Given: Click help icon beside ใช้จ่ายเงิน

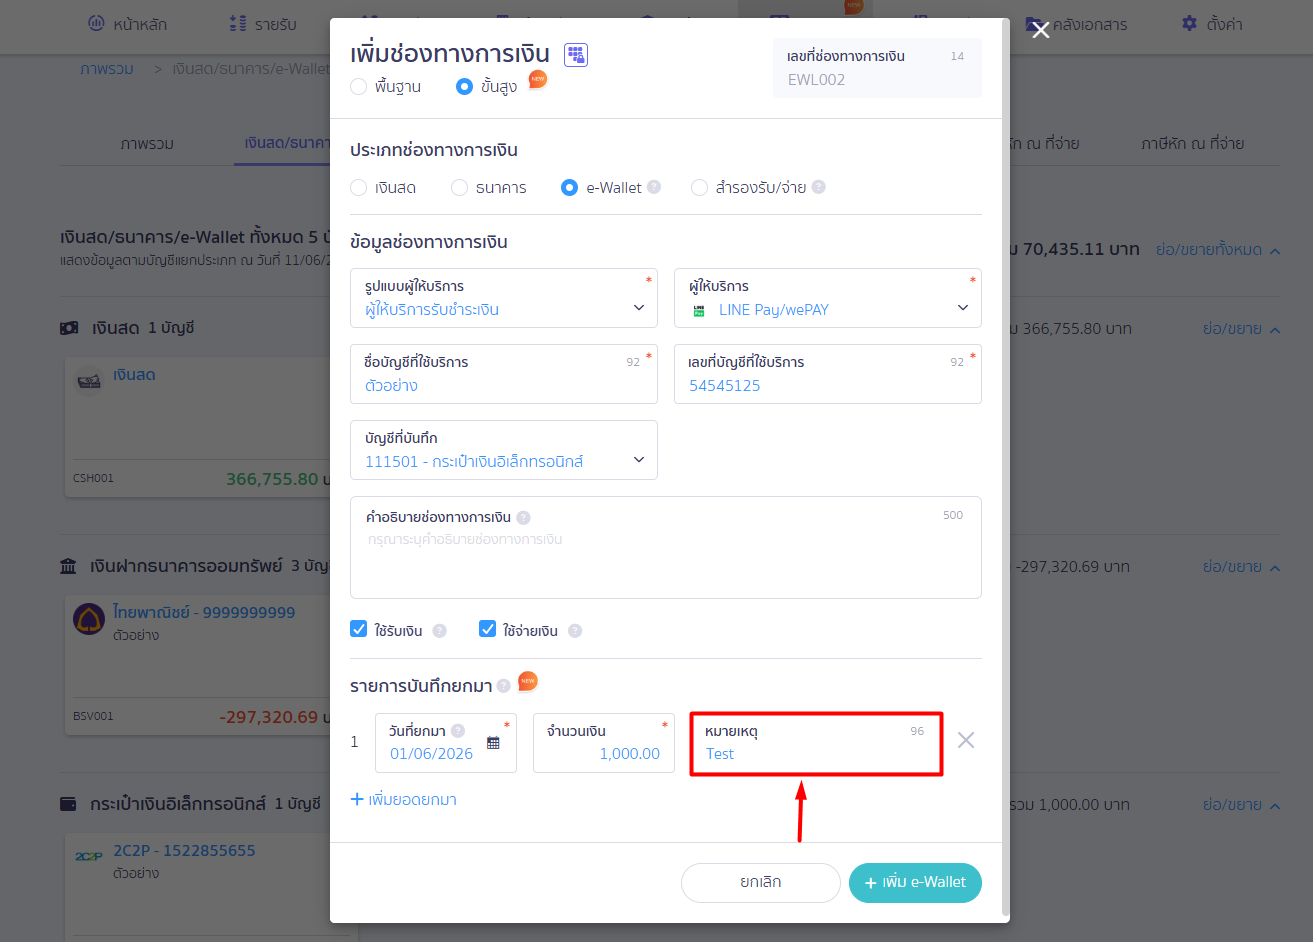Looking at the screenshot, I should coord(575,631).
